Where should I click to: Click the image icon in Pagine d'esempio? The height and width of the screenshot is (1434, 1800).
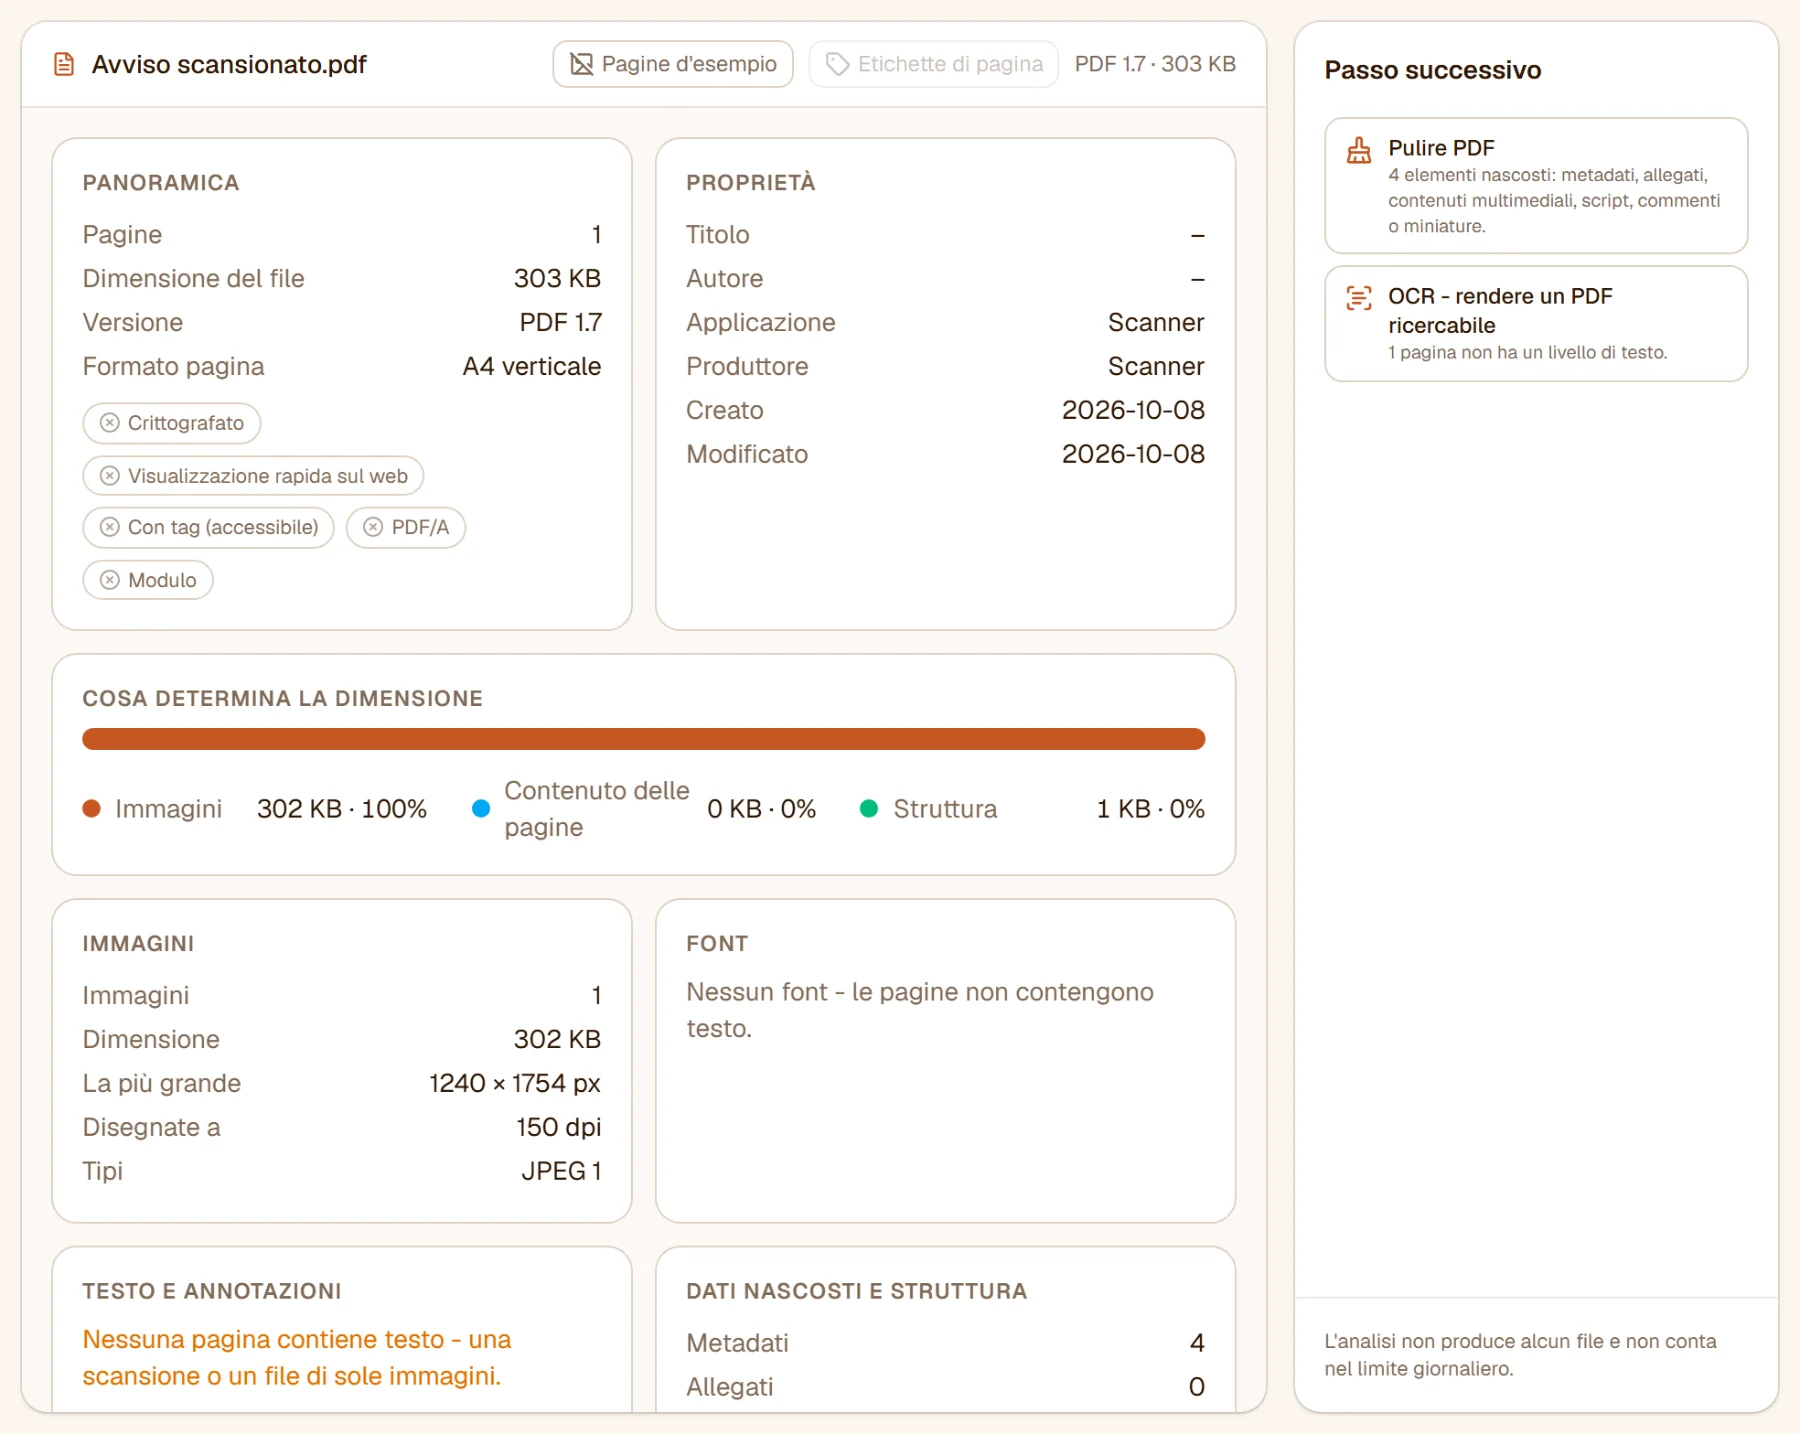581,65
